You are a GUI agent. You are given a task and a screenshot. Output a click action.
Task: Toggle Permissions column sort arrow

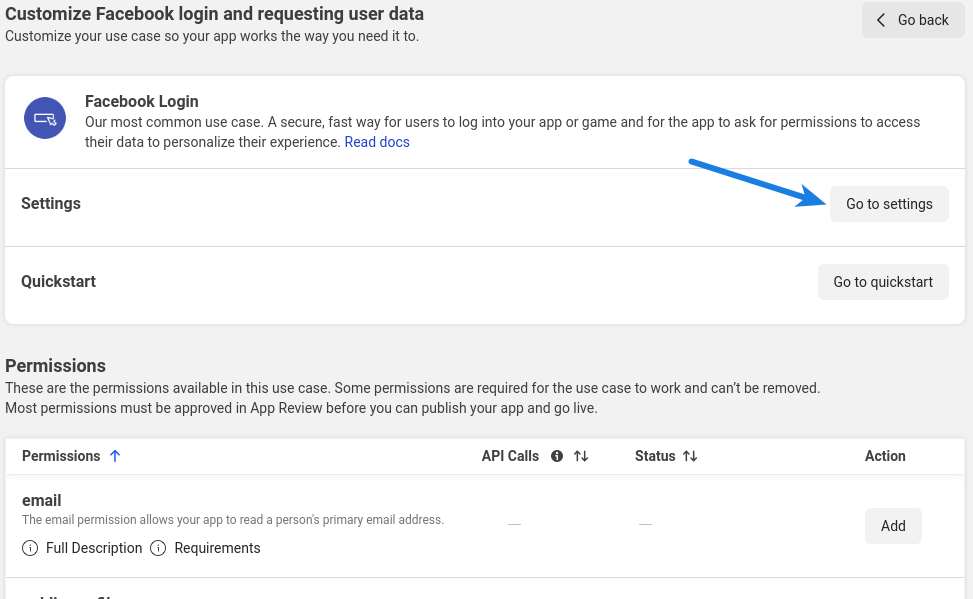coord(115,456)
